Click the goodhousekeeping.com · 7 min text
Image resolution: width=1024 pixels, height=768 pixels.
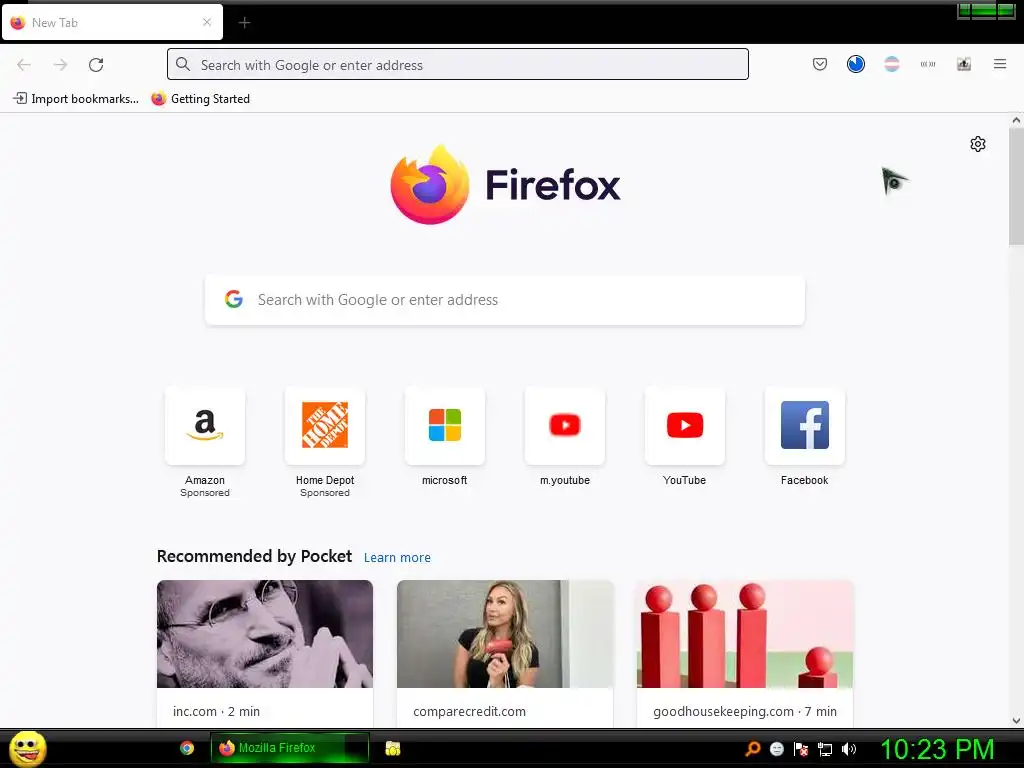point(744,711)
